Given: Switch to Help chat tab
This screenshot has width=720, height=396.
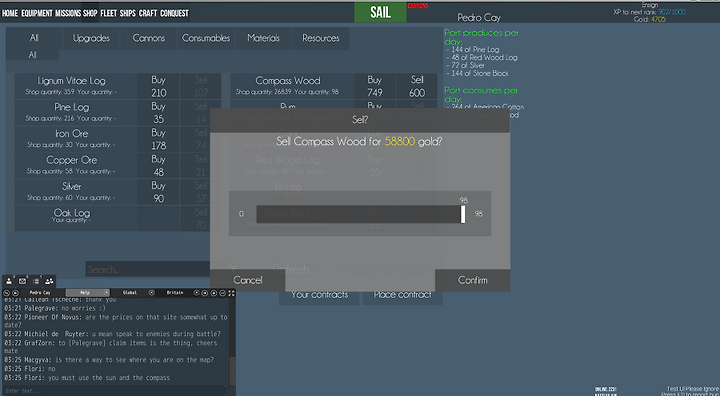Looking at the screenshot, I should tap(85, 293).
